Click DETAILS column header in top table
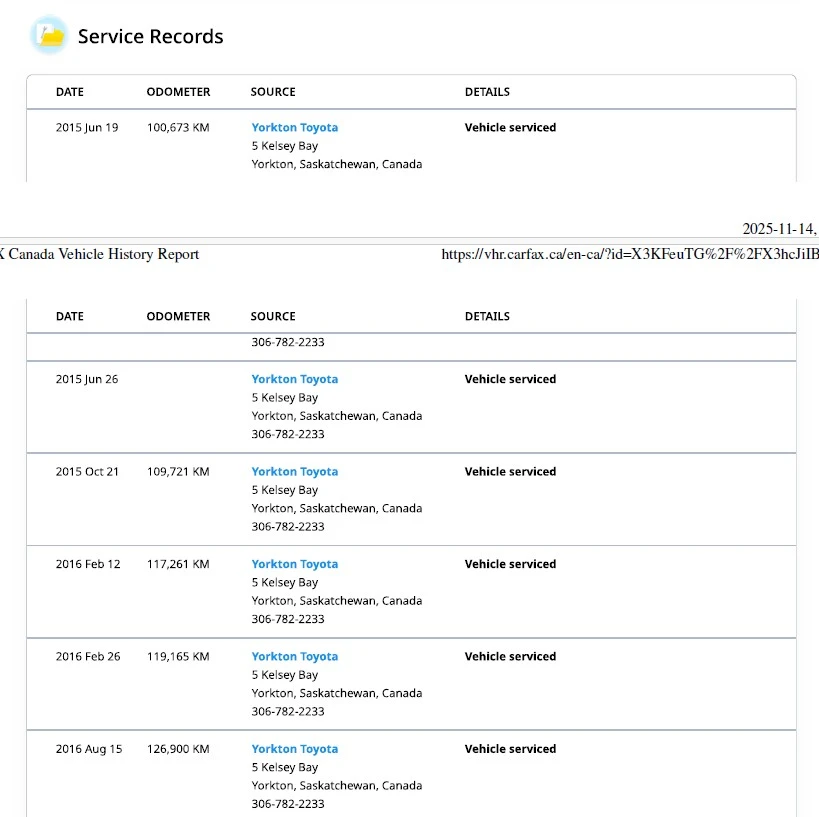Screen dimensions: 819x817 coord(487,92)
